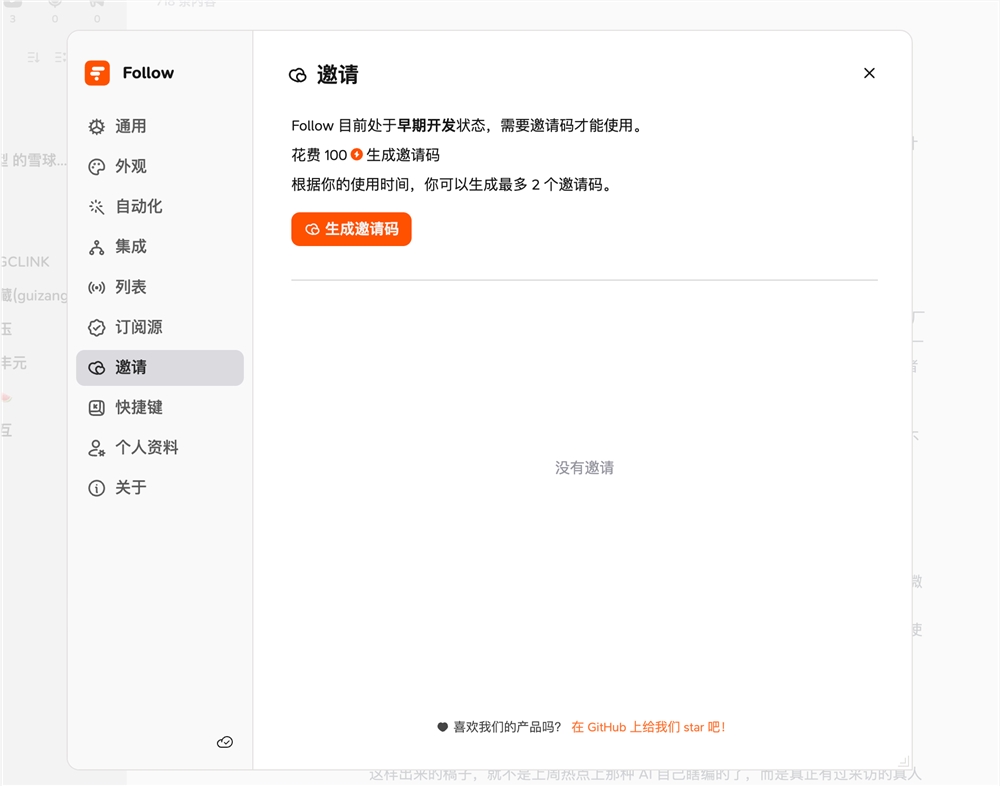The image size is (1000, 786).
Task: Click the 没有邀请 empty state text
Action: pyautogui.click(x=584, y=468)
